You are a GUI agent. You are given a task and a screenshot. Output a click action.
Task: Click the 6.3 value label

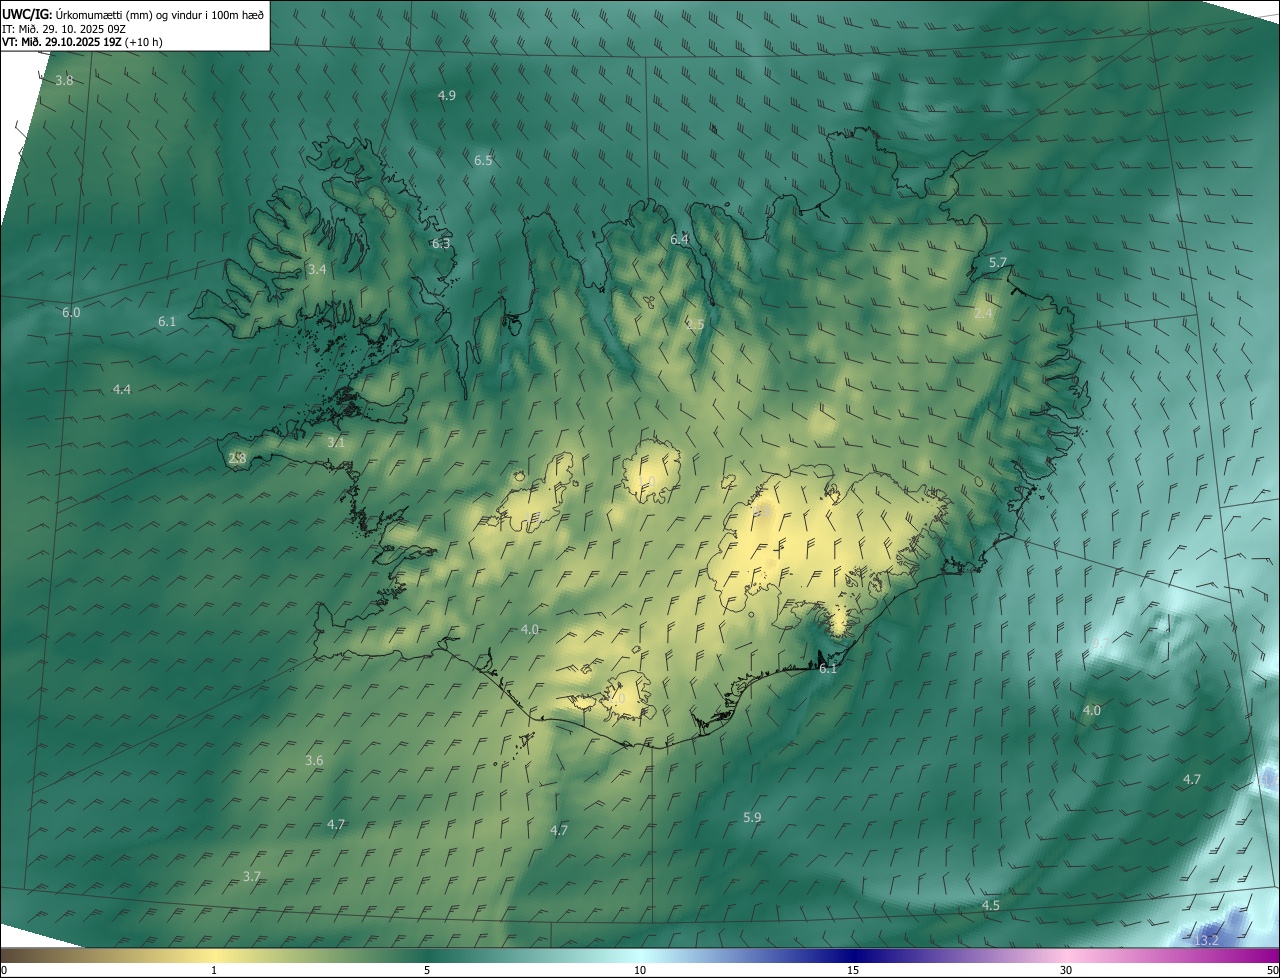(441, 243)
